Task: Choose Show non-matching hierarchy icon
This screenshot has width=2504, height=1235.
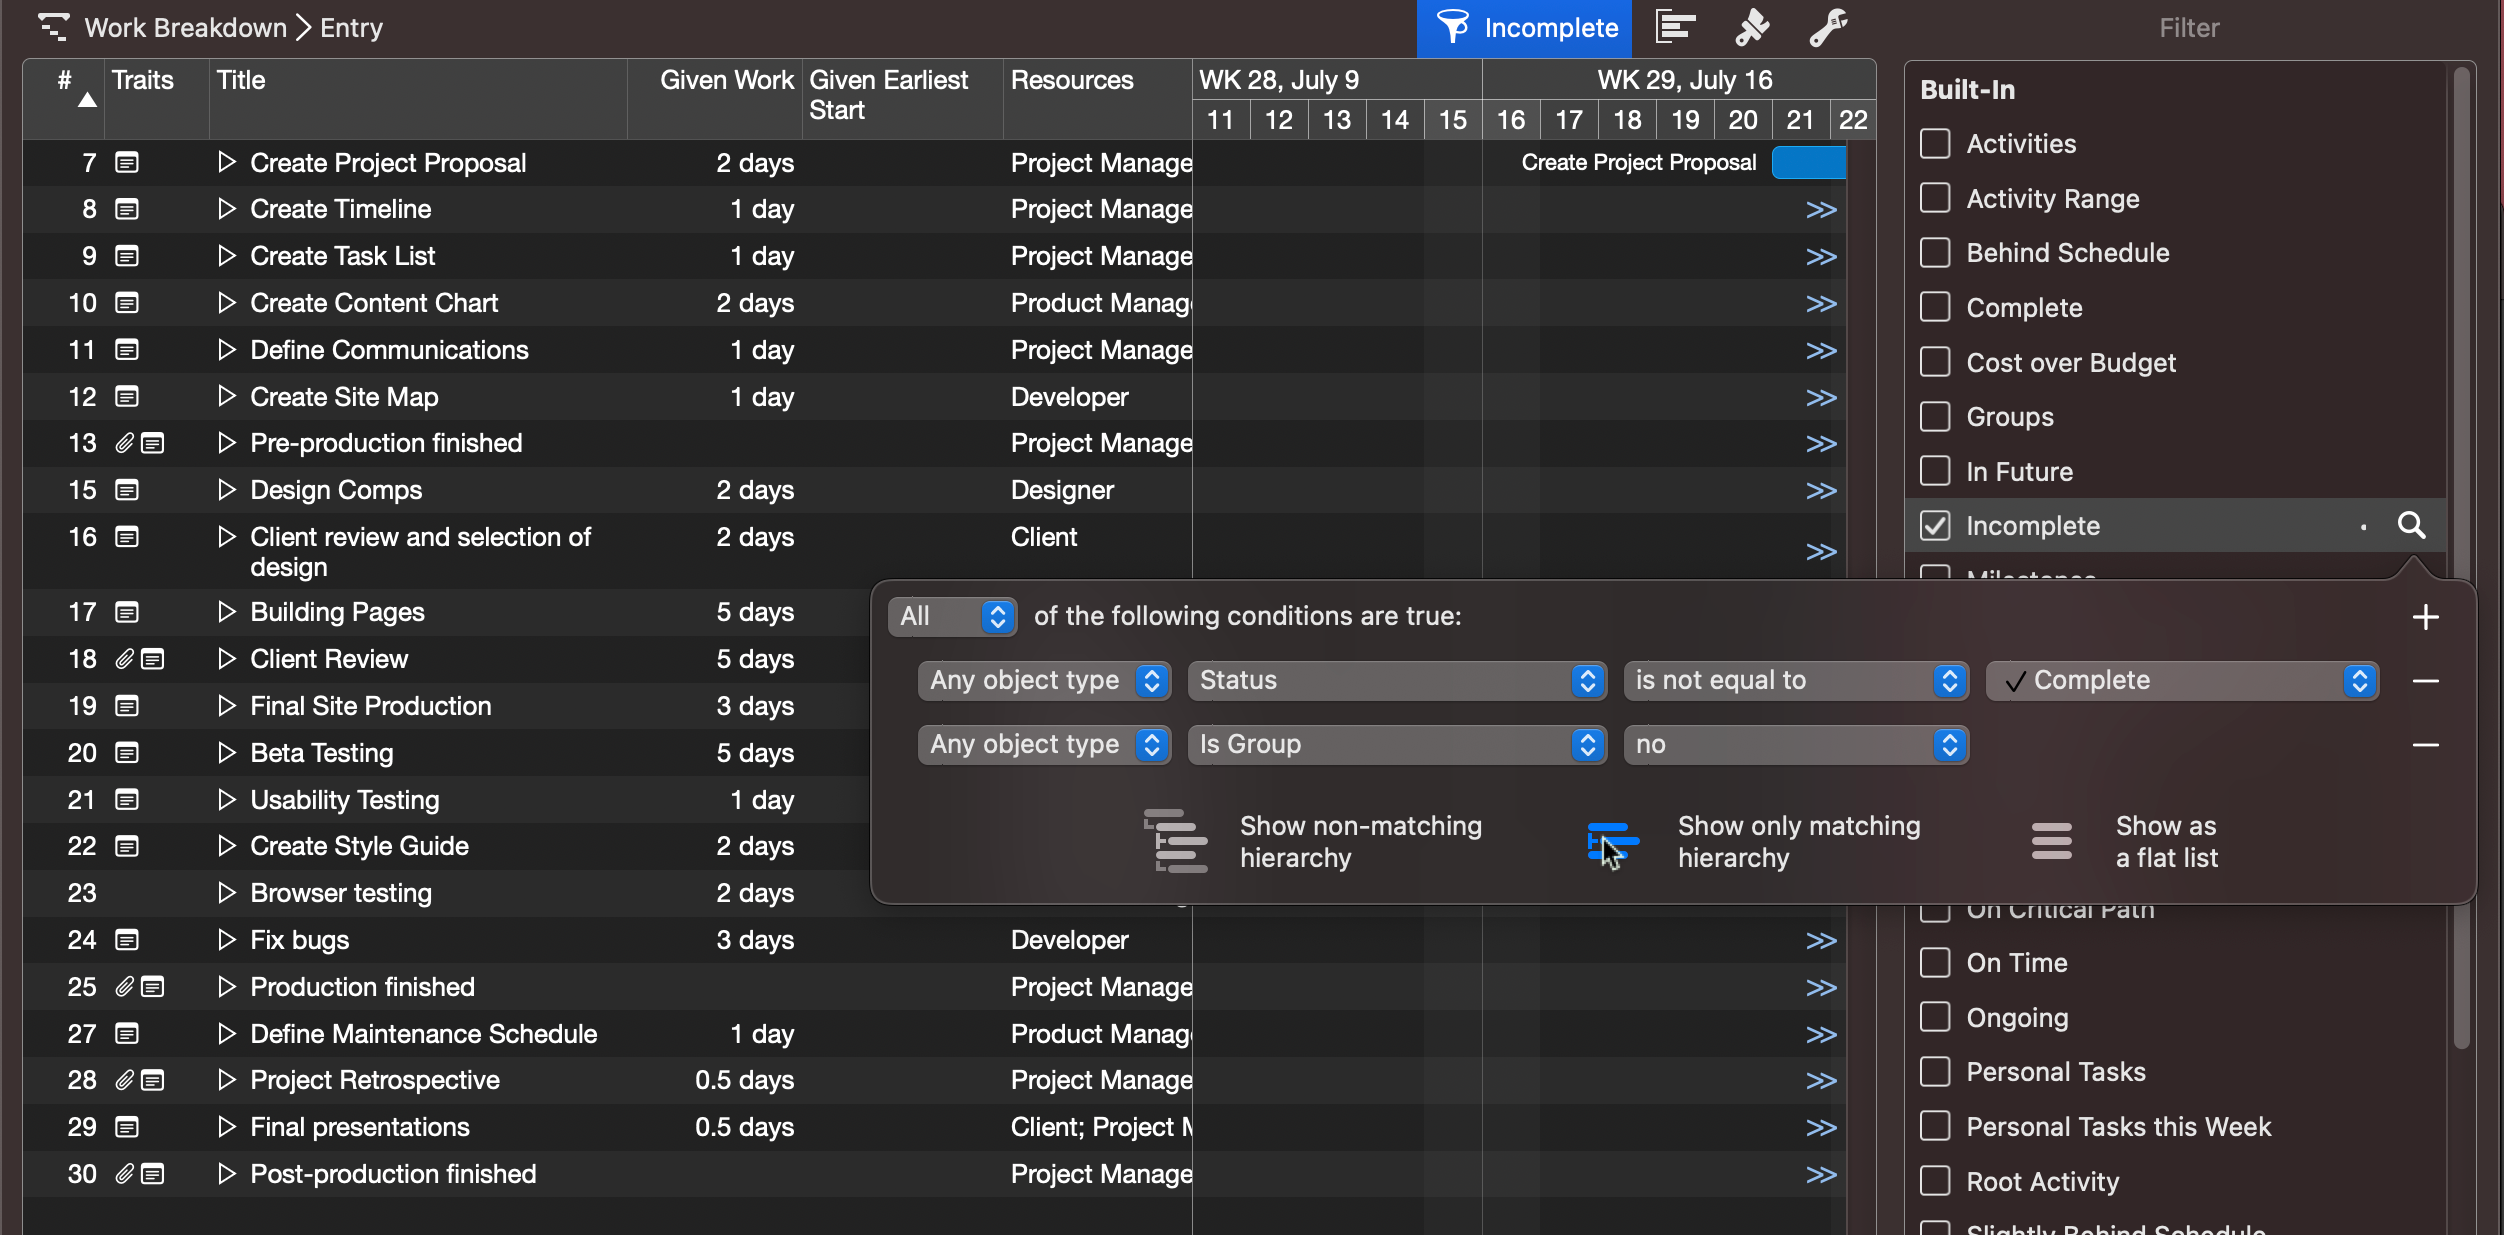Action: (x=1176, y=841)
